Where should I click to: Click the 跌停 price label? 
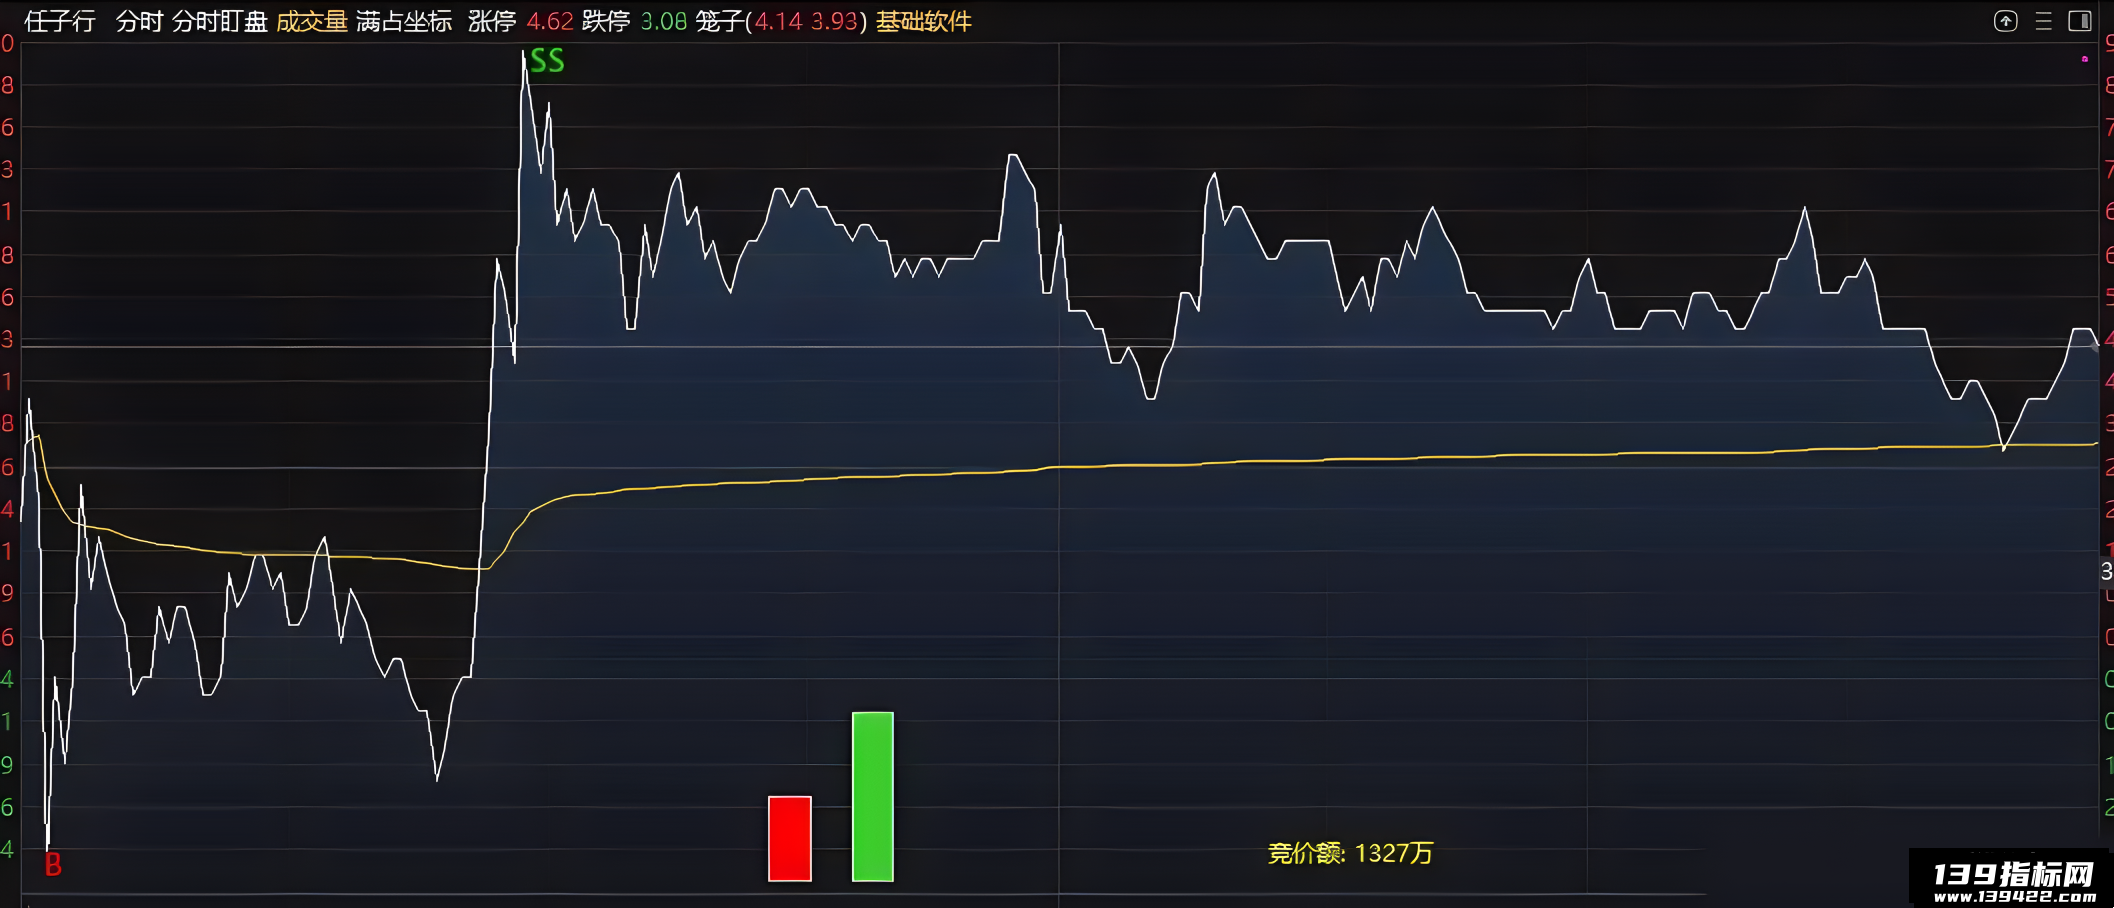coord(634,21)
